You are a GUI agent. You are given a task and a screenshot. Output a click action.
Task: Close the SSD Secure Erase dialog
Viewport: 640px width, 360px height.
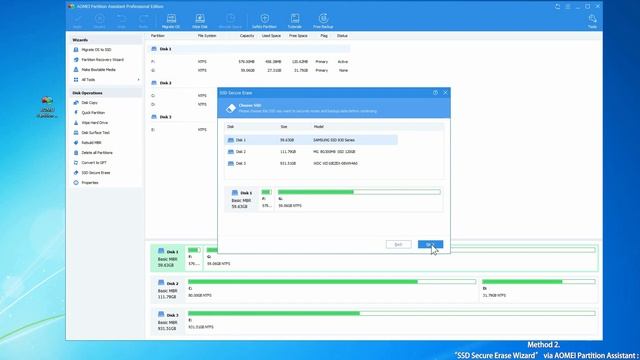[445, 93]
